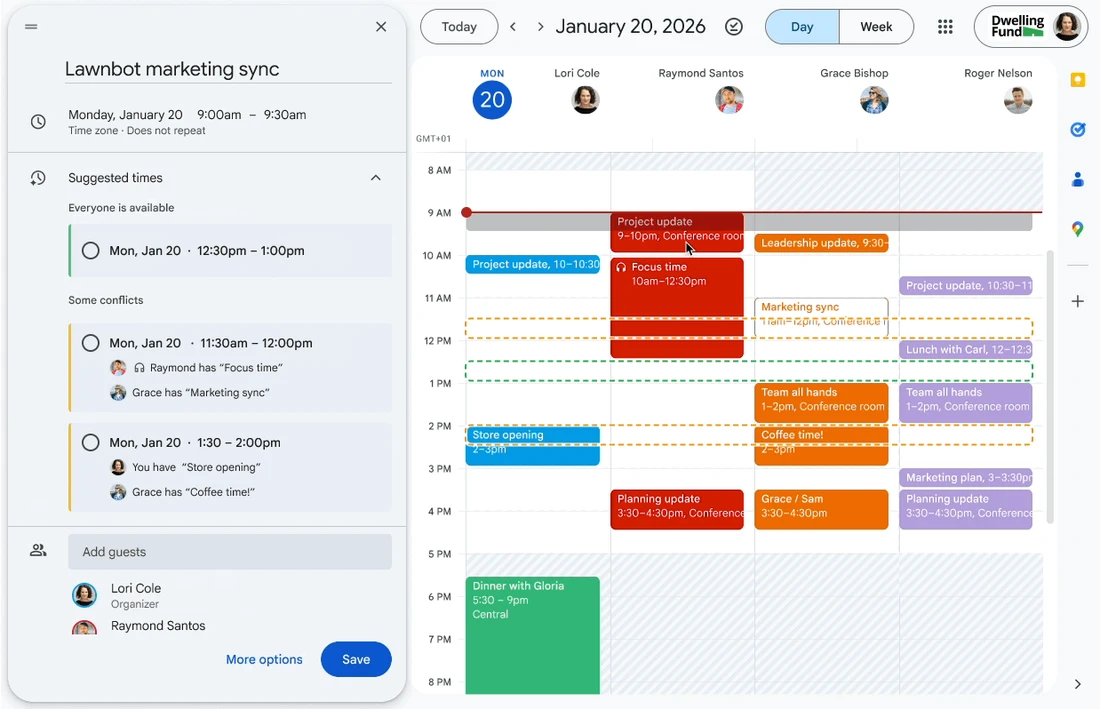Click You have "Store opening" conflict text

(x=196, y=467)
